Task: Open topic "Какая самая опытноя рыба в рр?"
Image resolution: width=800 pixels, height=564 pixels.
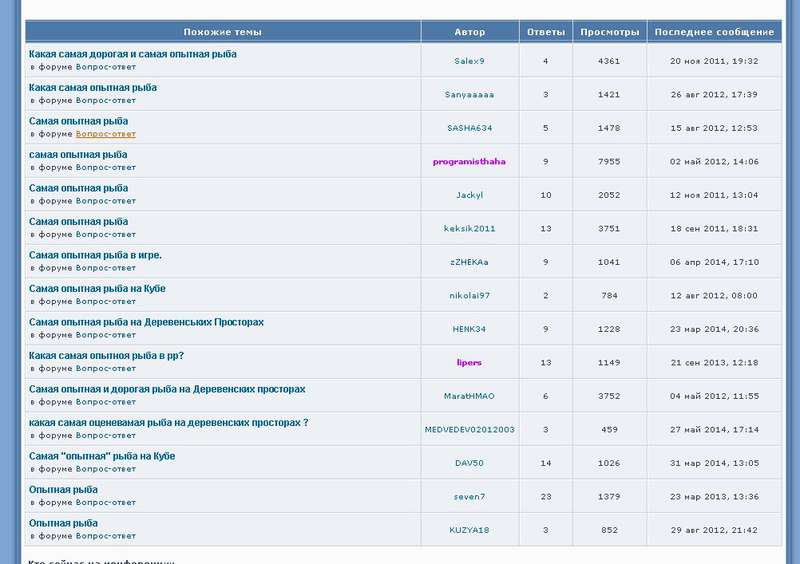Action: [106, 356]
